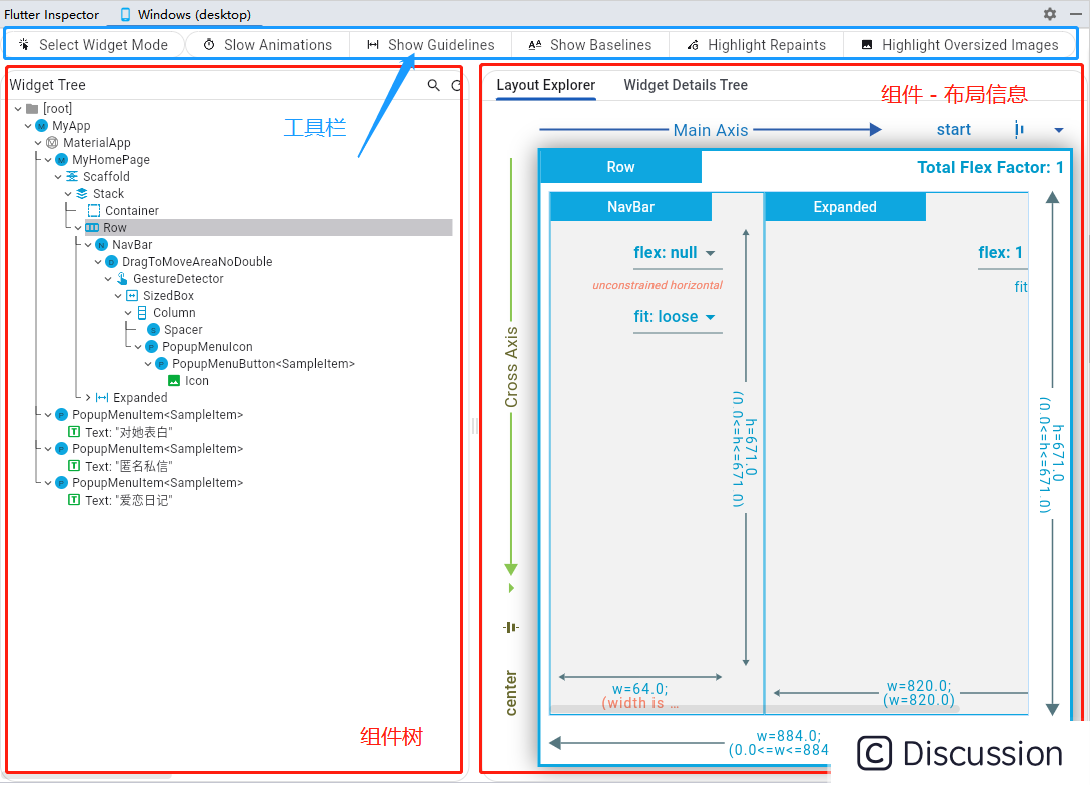This screenshot has width=1090, height=785.
Task: Collapse the MyApp tree node
Action: pyautogui.click(x=28, y=126)
